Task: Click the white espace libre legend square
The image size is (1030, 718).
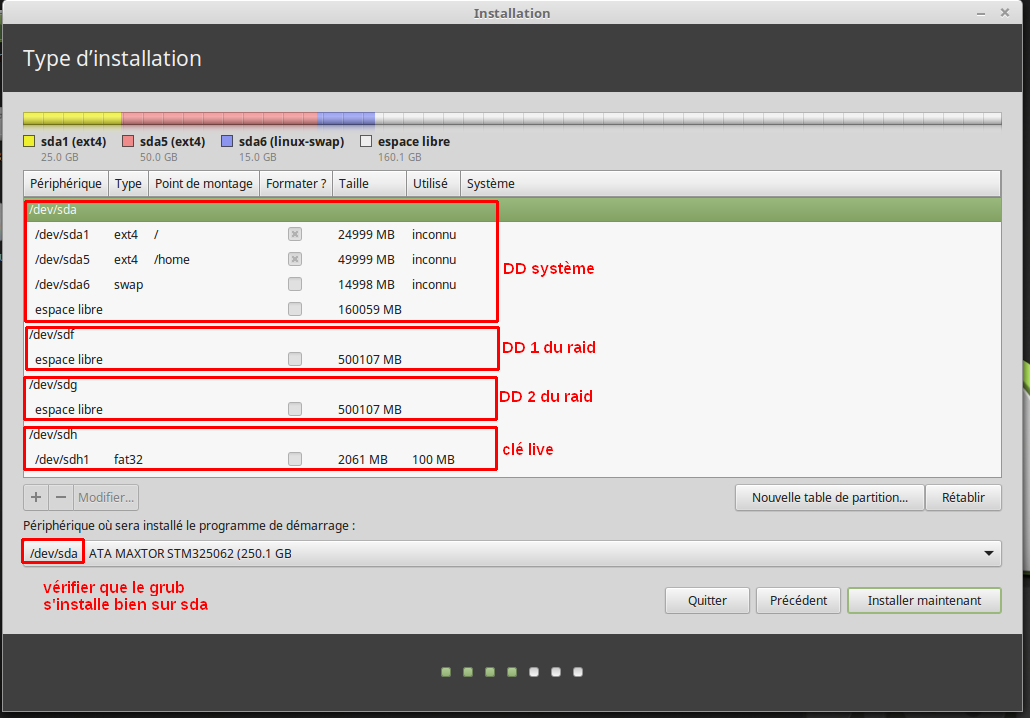Action: [x=366, y=142]
